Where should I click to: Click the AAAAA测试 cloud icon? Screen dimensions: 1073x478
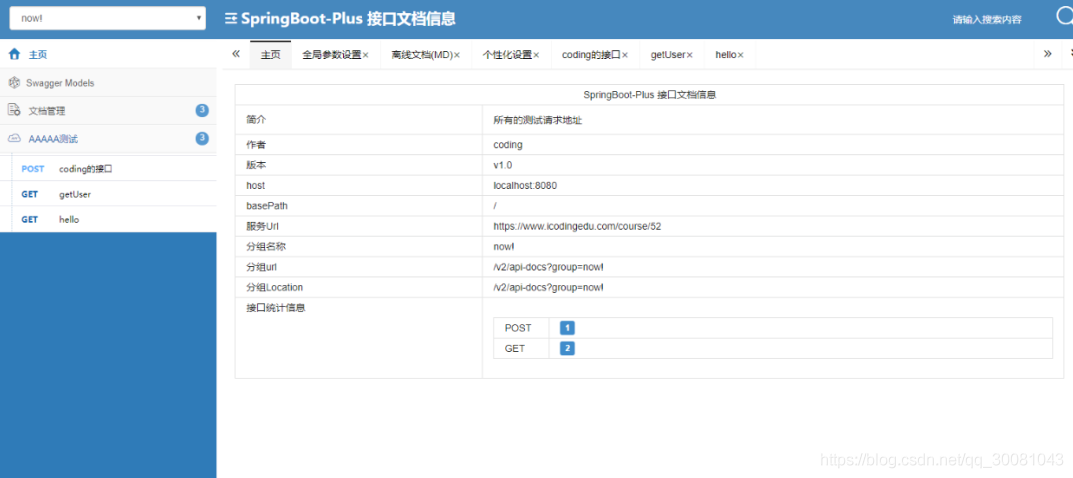[x=14, y=139]
